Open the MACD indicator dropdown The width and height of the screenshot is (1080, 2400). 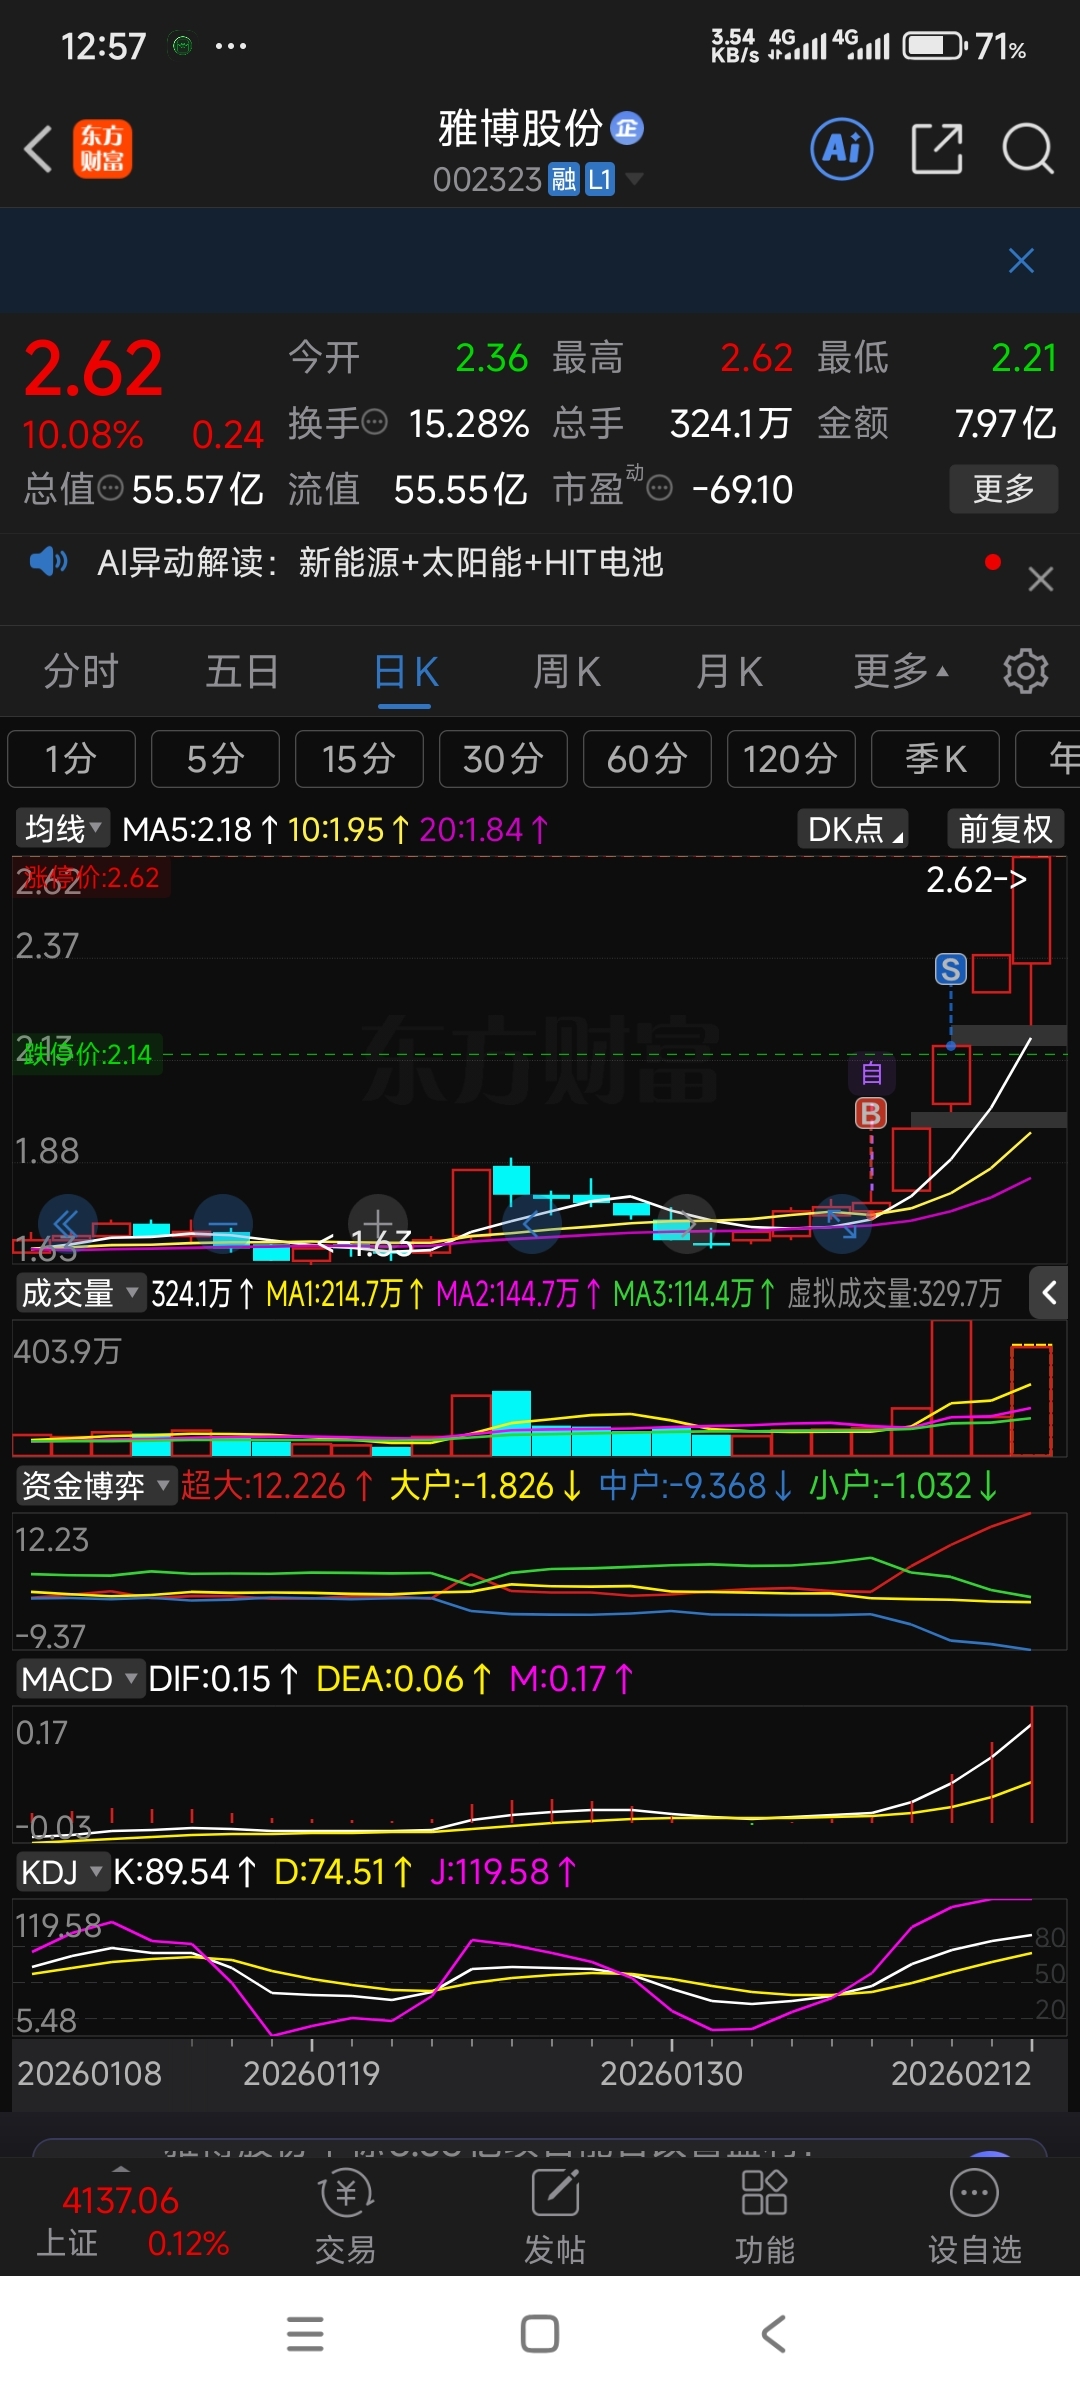click(79, 1678)
